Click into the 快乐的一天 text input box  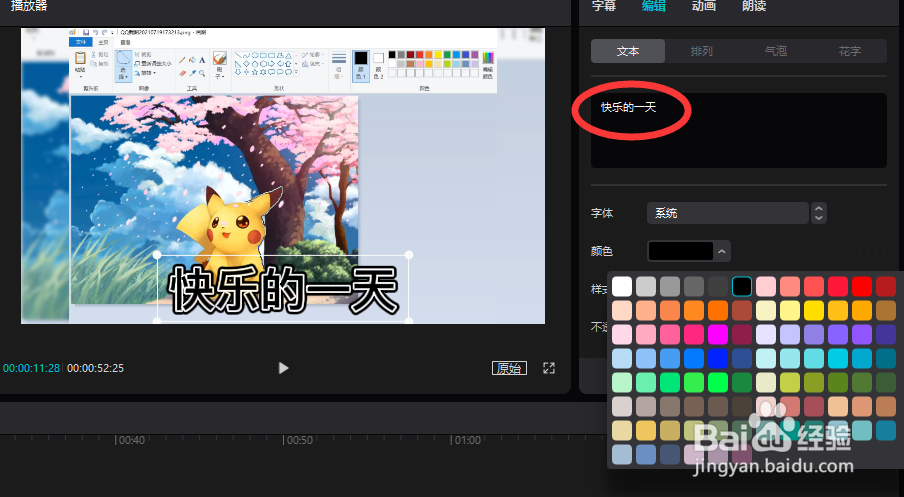click(739, 130)
